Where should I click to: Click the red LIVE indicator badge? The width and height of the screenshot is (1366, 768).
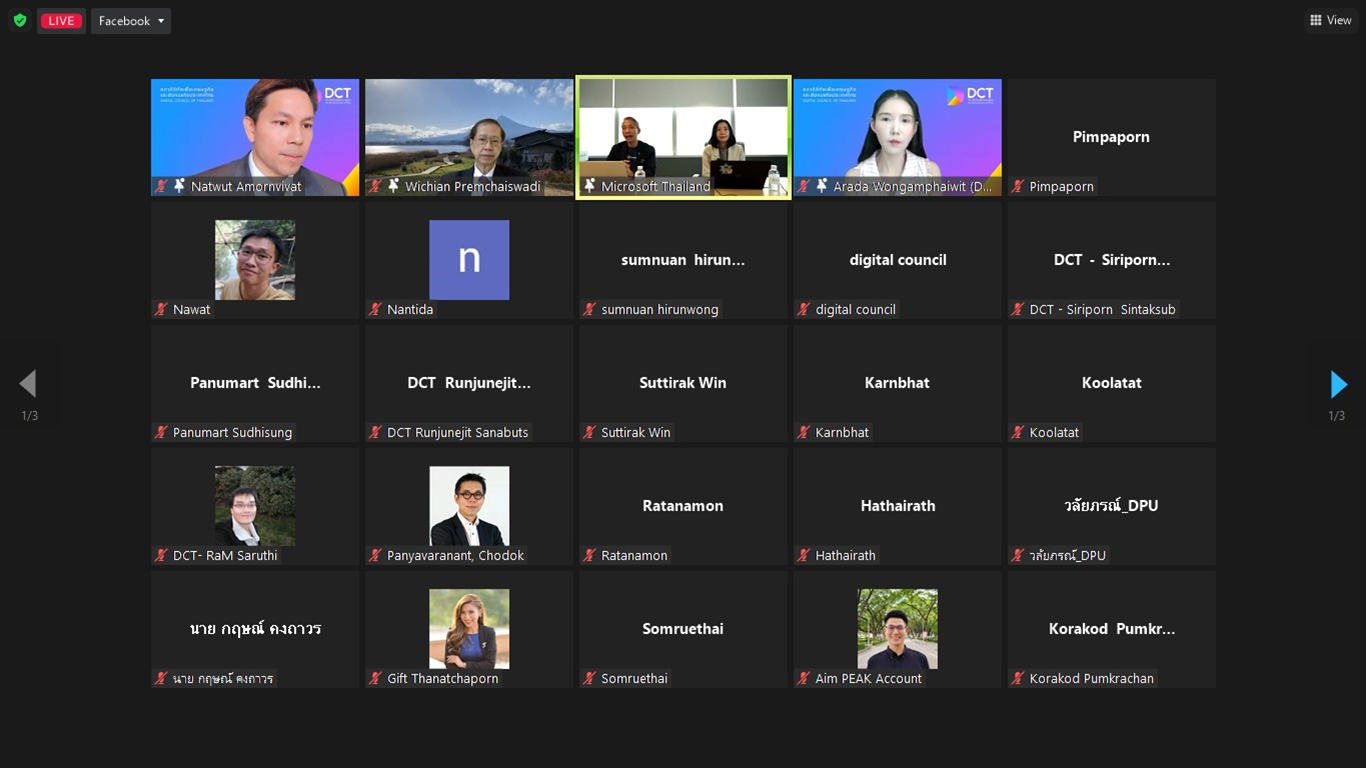click(61, 21)
